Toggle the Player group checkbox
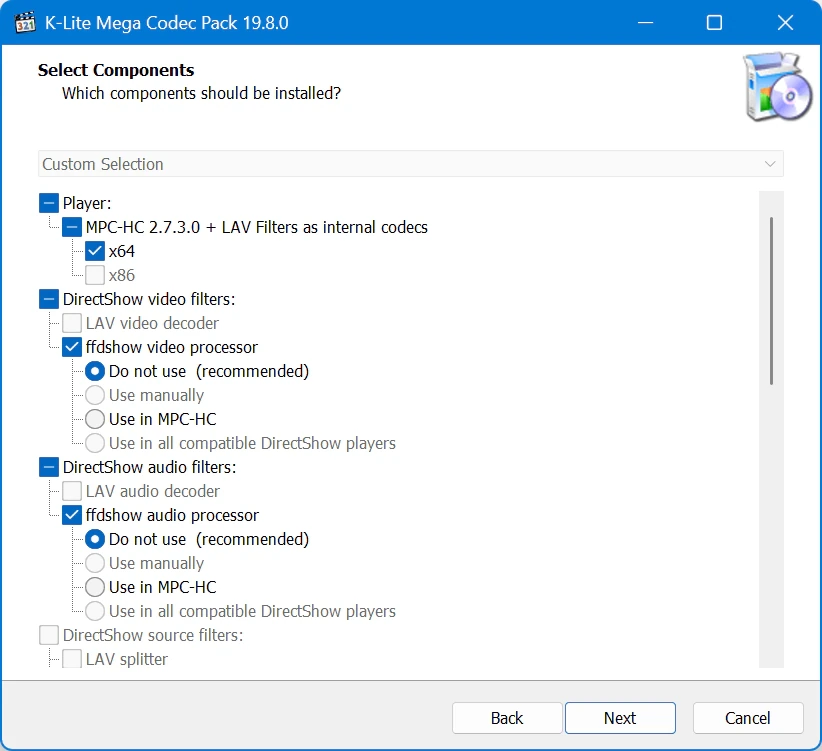This screenshot has height=751, width=822. (x=49, y=203)
